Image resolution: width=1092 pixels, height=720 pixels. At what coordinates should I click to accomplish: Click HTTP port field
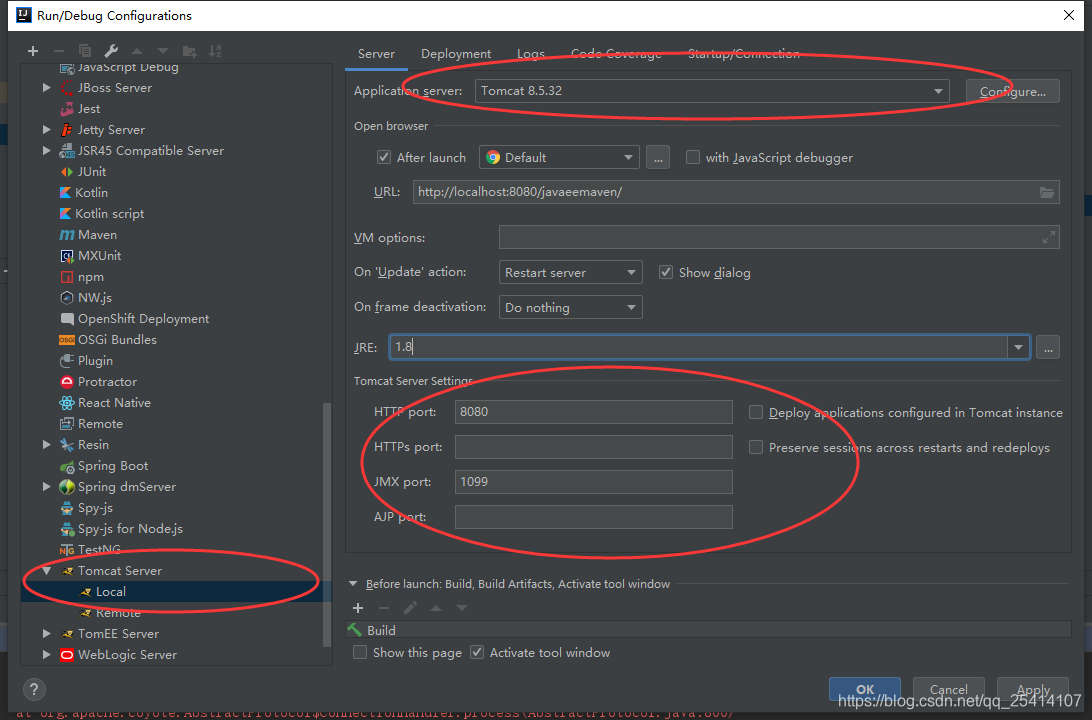point(593,412)
